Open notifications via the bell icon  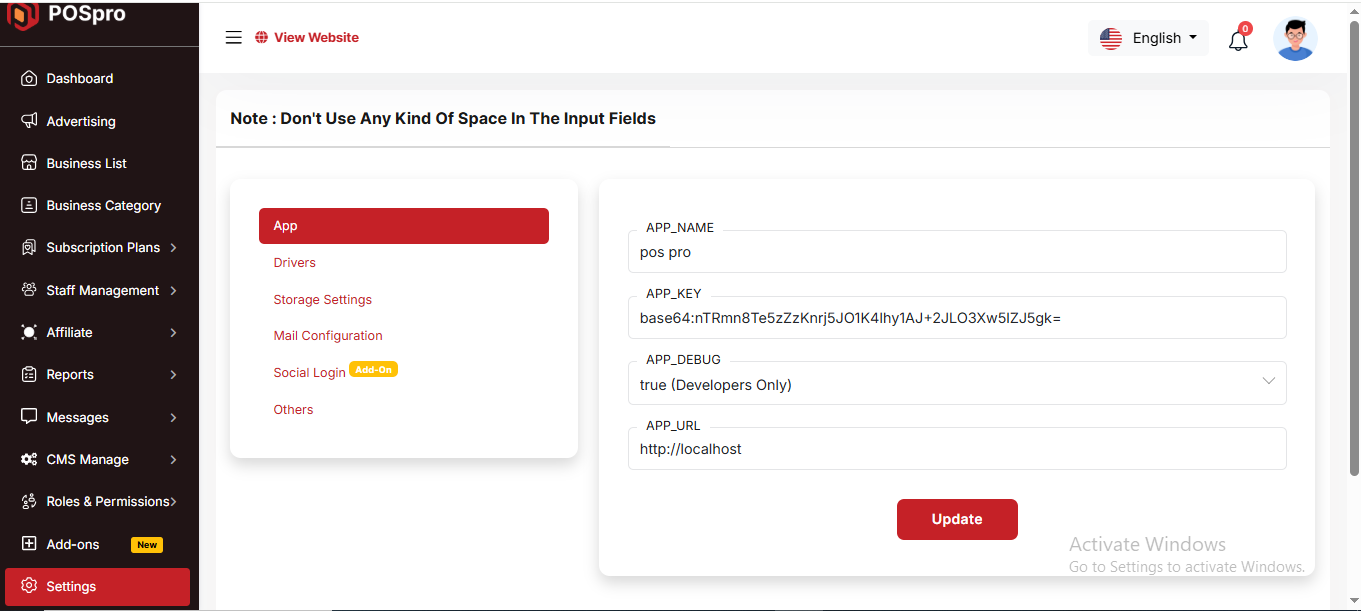click(x=1238, y=41)
